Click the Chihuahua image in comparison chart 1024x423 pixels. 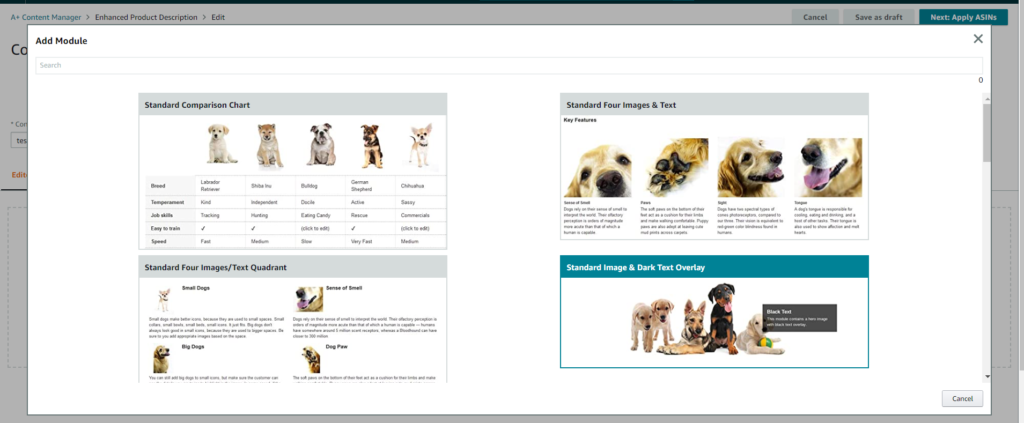(421, 145)
